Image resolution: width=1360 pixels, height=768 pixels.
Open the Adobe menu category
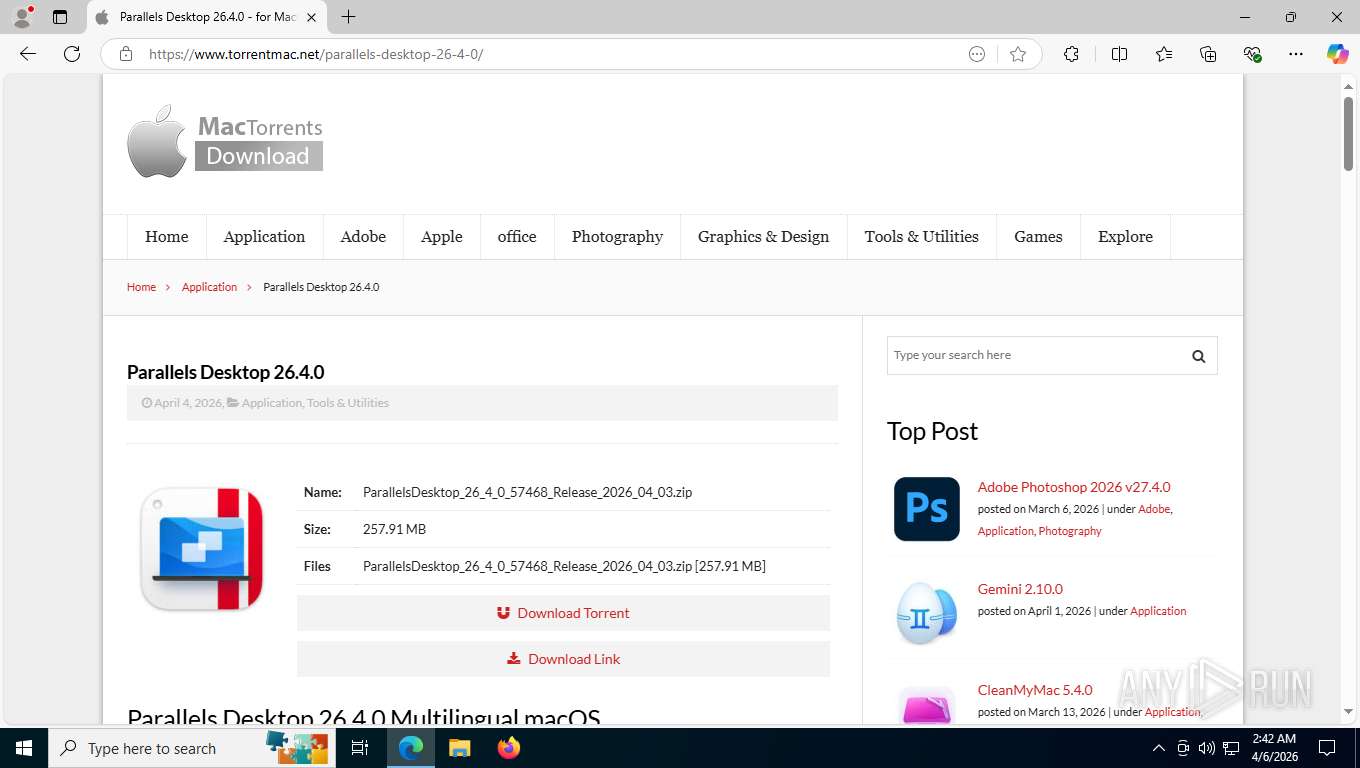pyautogui.click(x=363, y=237)
